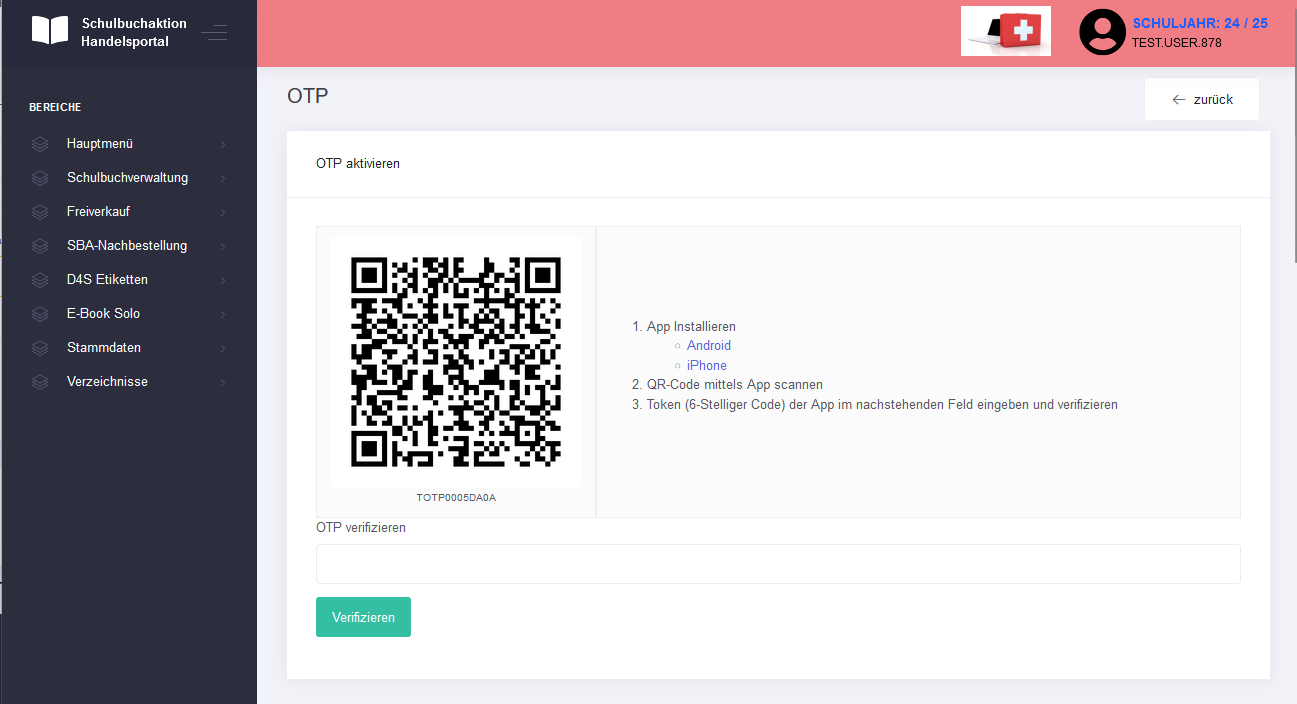
Task: Expand the D4S Etiketten chevron
Action: coord(222,281)
